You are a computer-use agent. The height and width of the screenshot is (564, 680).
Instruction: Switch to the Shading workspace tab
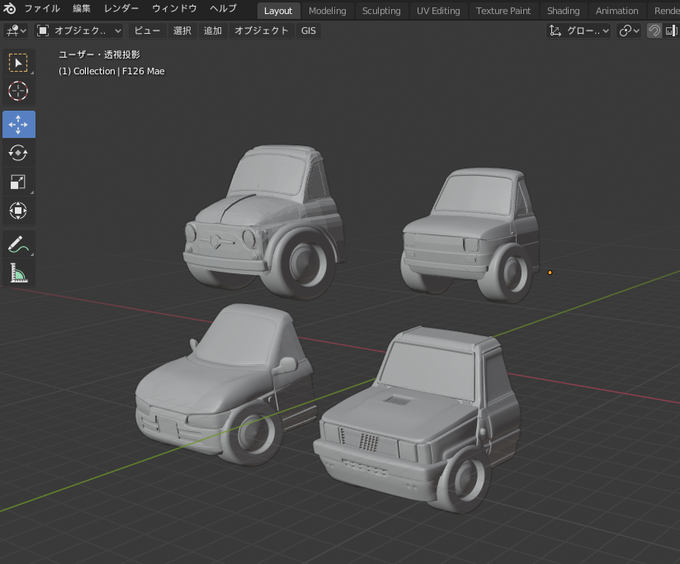563,11
